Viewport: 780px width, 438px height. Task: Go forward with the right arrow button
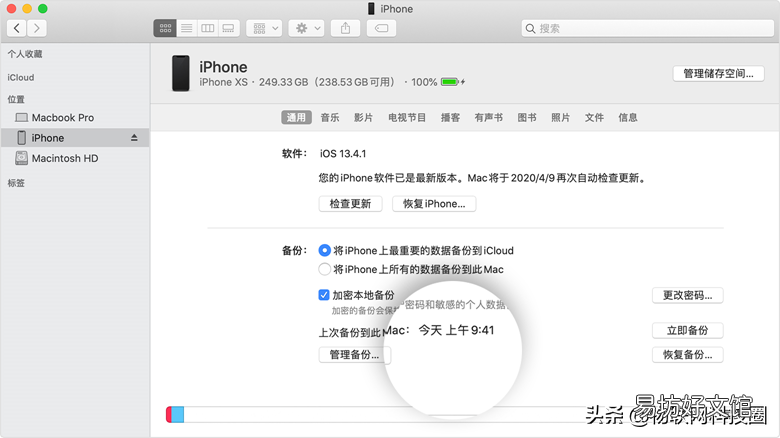coord(37,28)
